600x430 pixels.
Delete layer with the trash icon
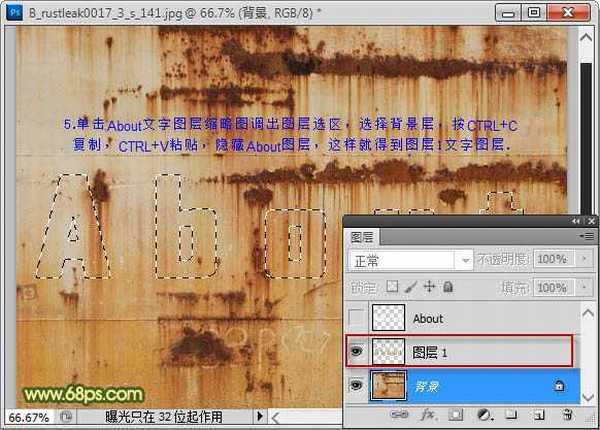[567, 415]
